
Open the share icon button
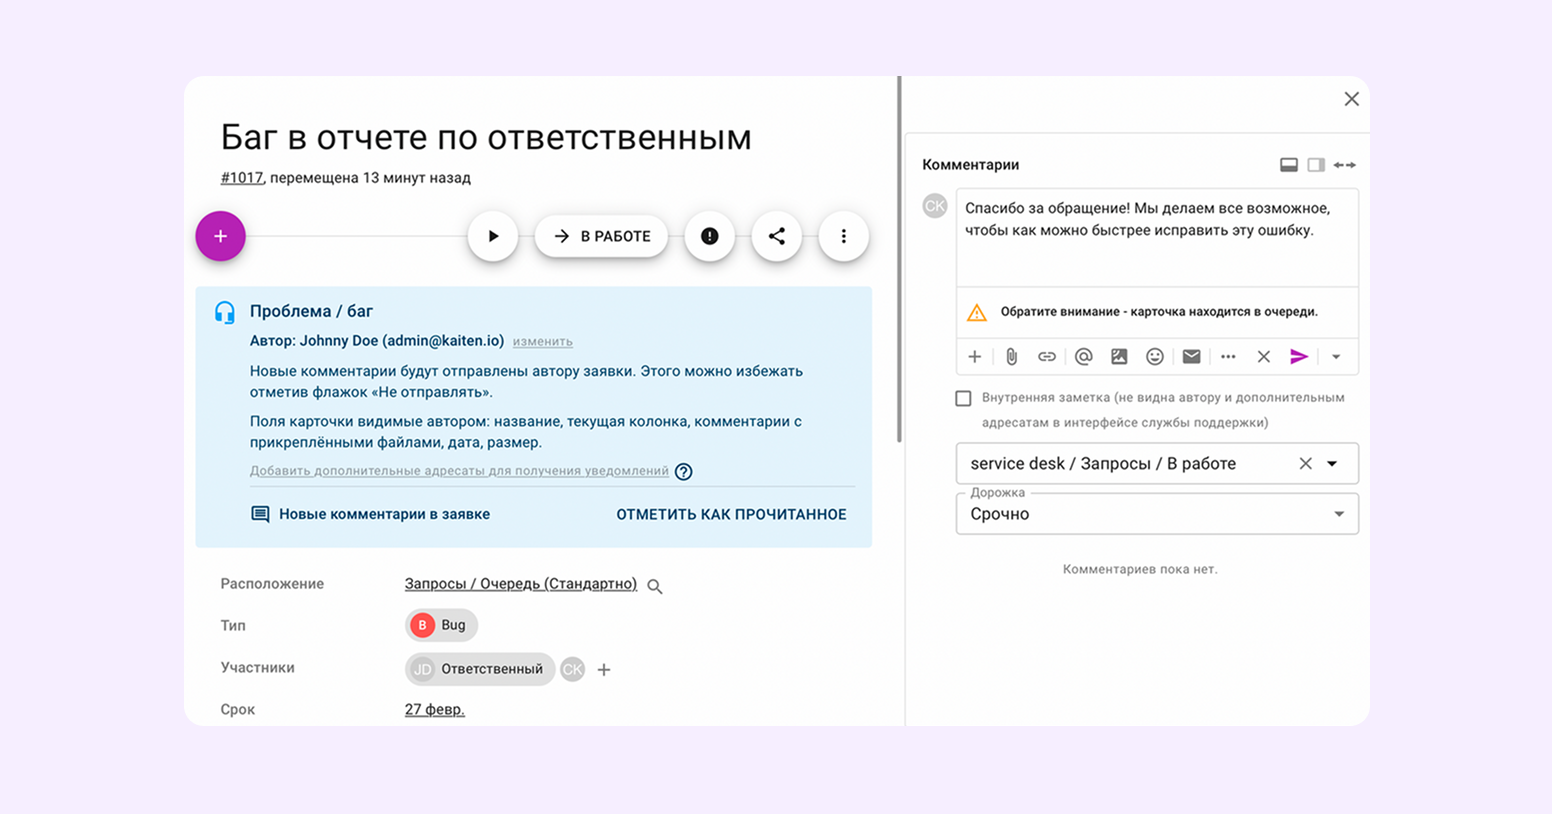pyautogui.click(x=776, y=236)
